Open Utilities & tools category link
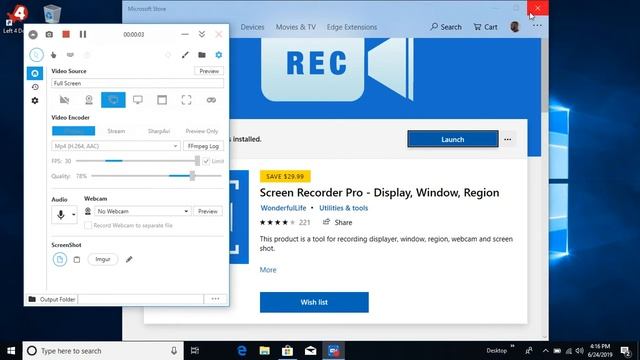Viewport: 640px width, 360px height. point(343,208)
